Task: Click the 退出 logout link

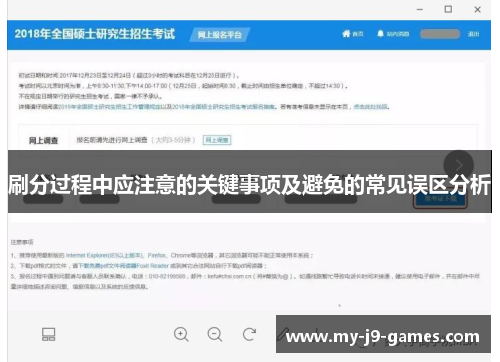Action: [x=473, y=34]
